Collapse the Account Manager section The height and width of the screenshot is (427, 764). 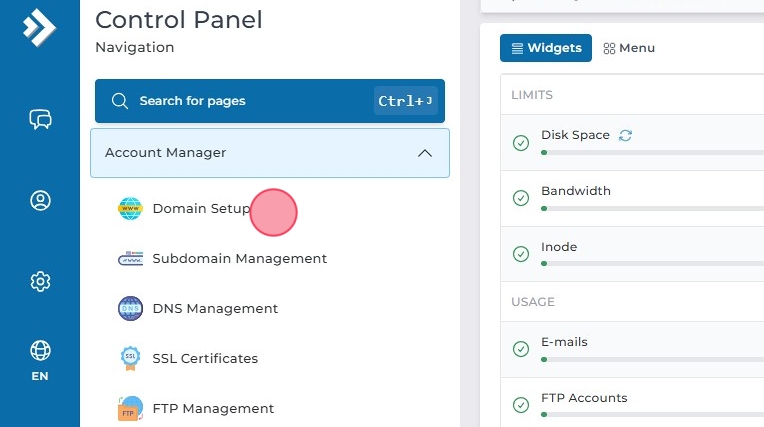424,153
